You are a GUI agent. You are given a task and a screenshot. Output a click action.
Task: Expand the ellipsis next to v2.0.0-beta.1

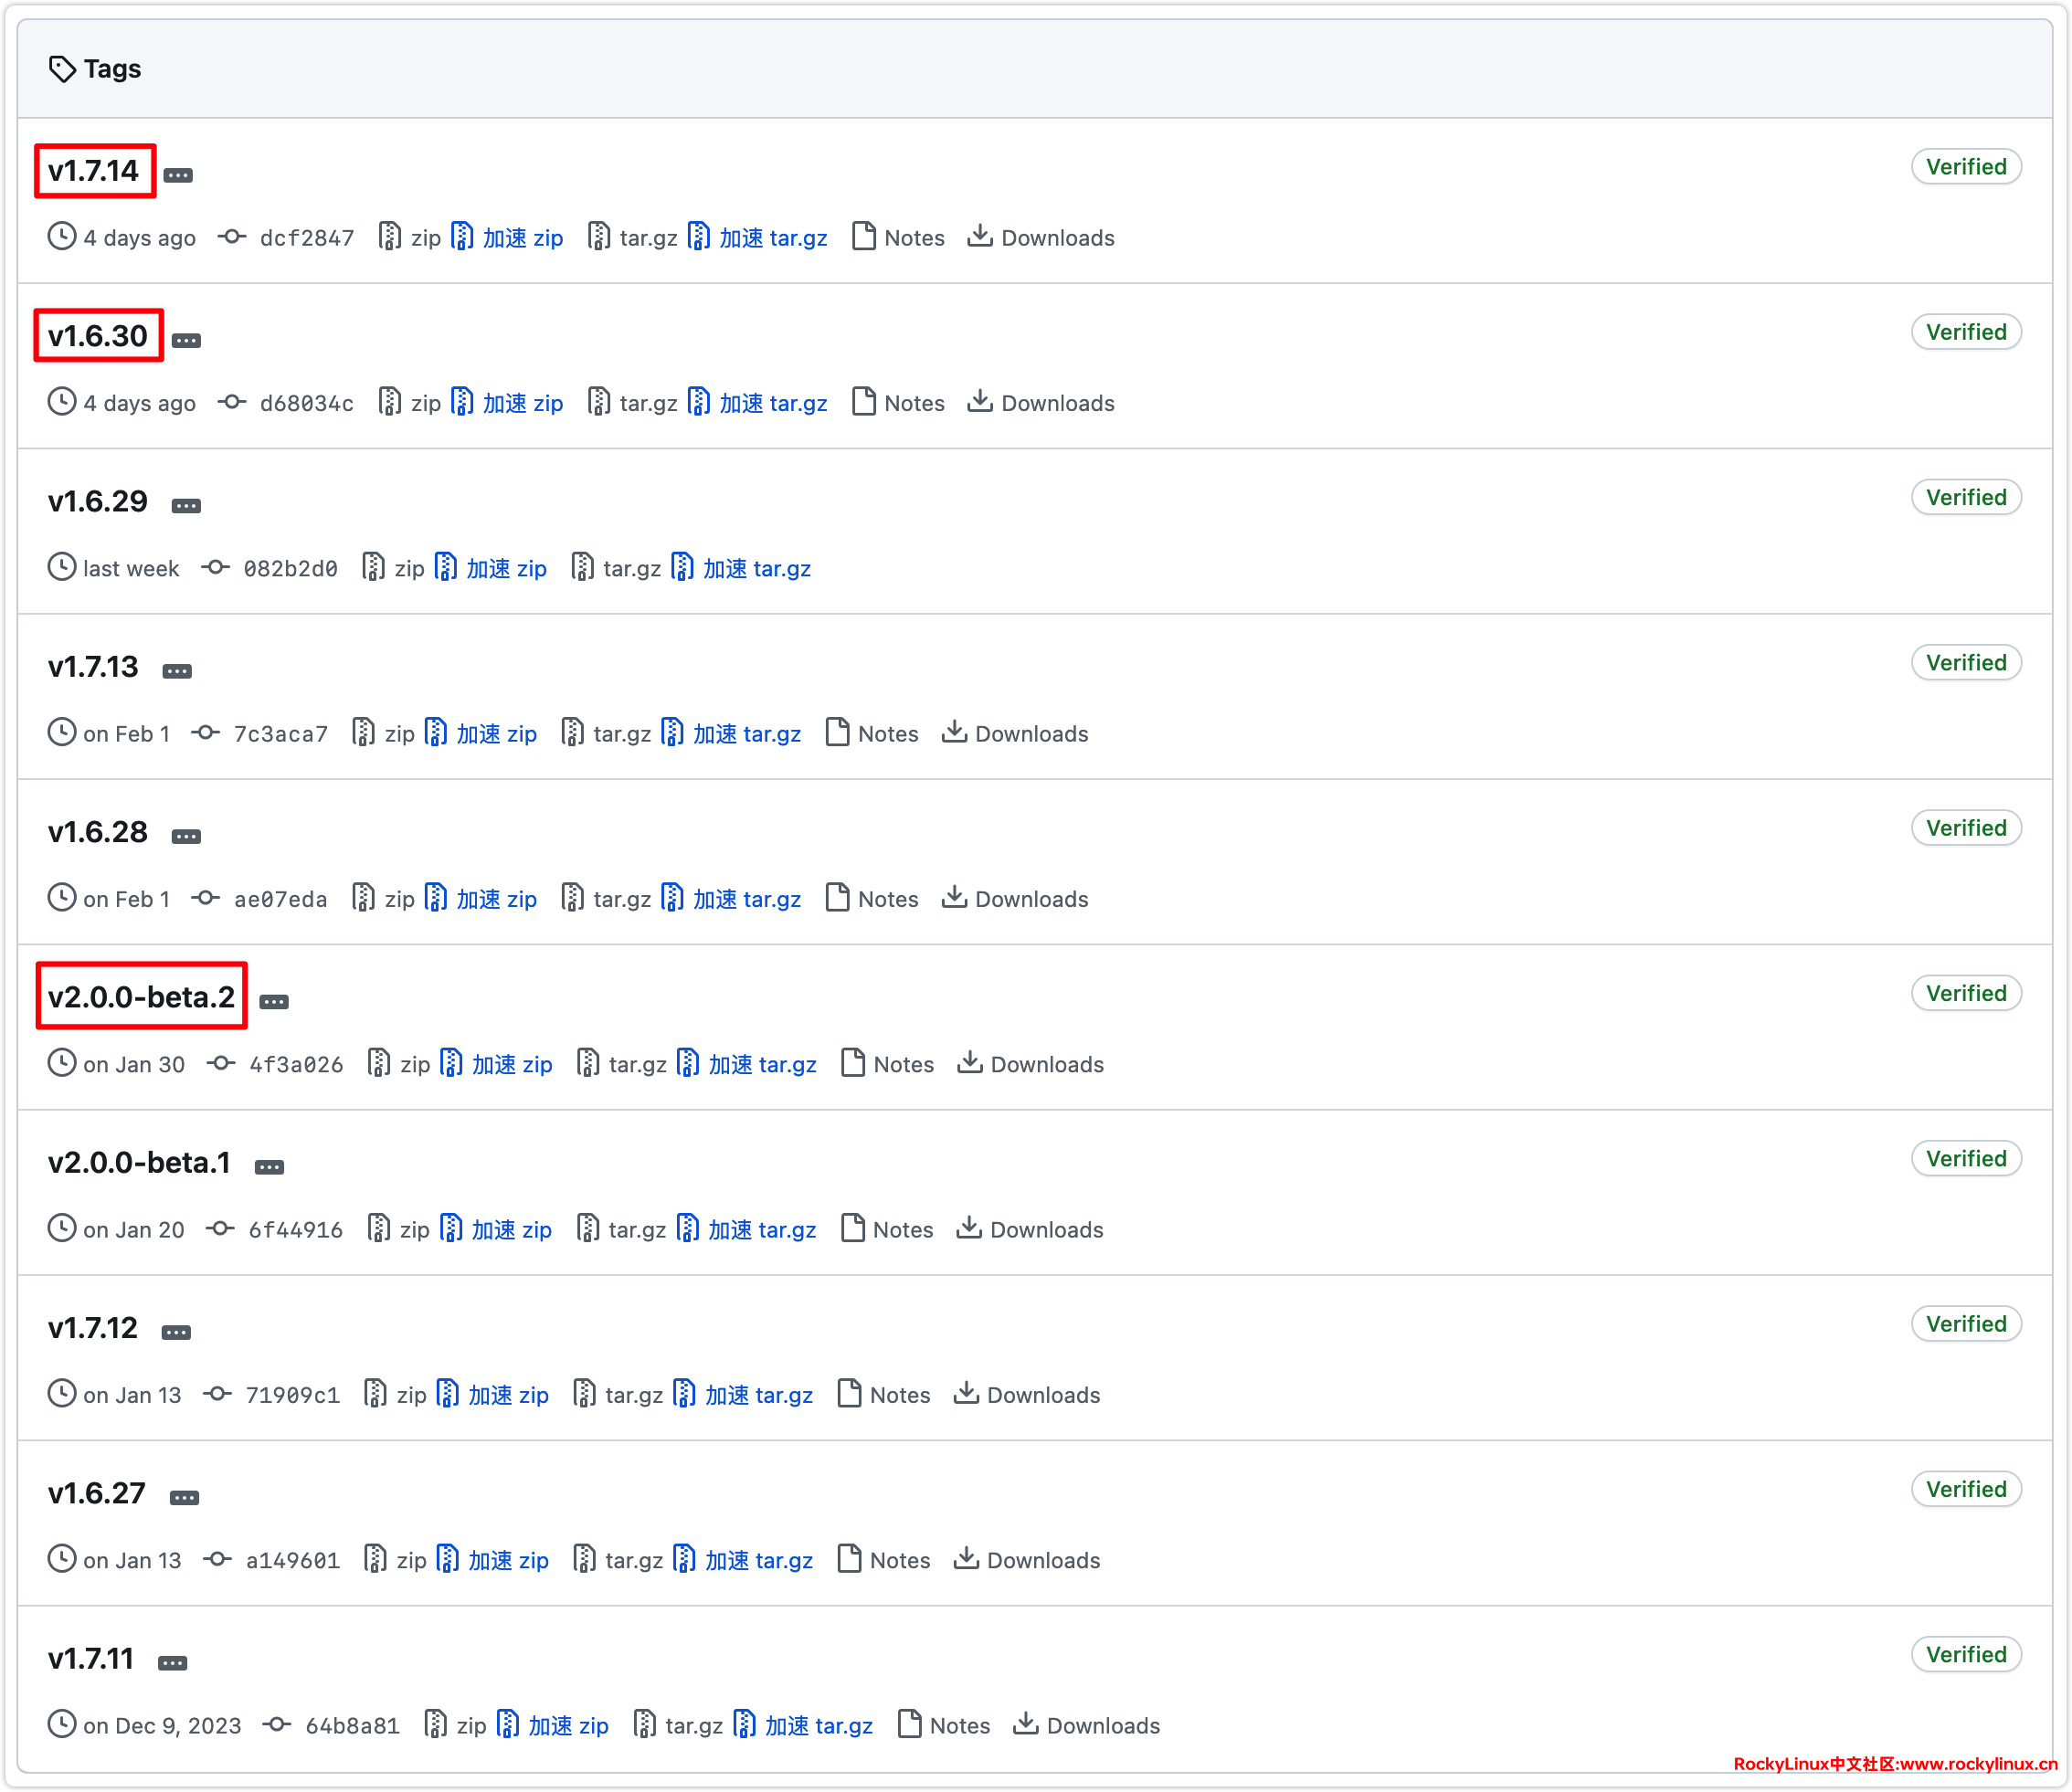tap(269, 1167)
